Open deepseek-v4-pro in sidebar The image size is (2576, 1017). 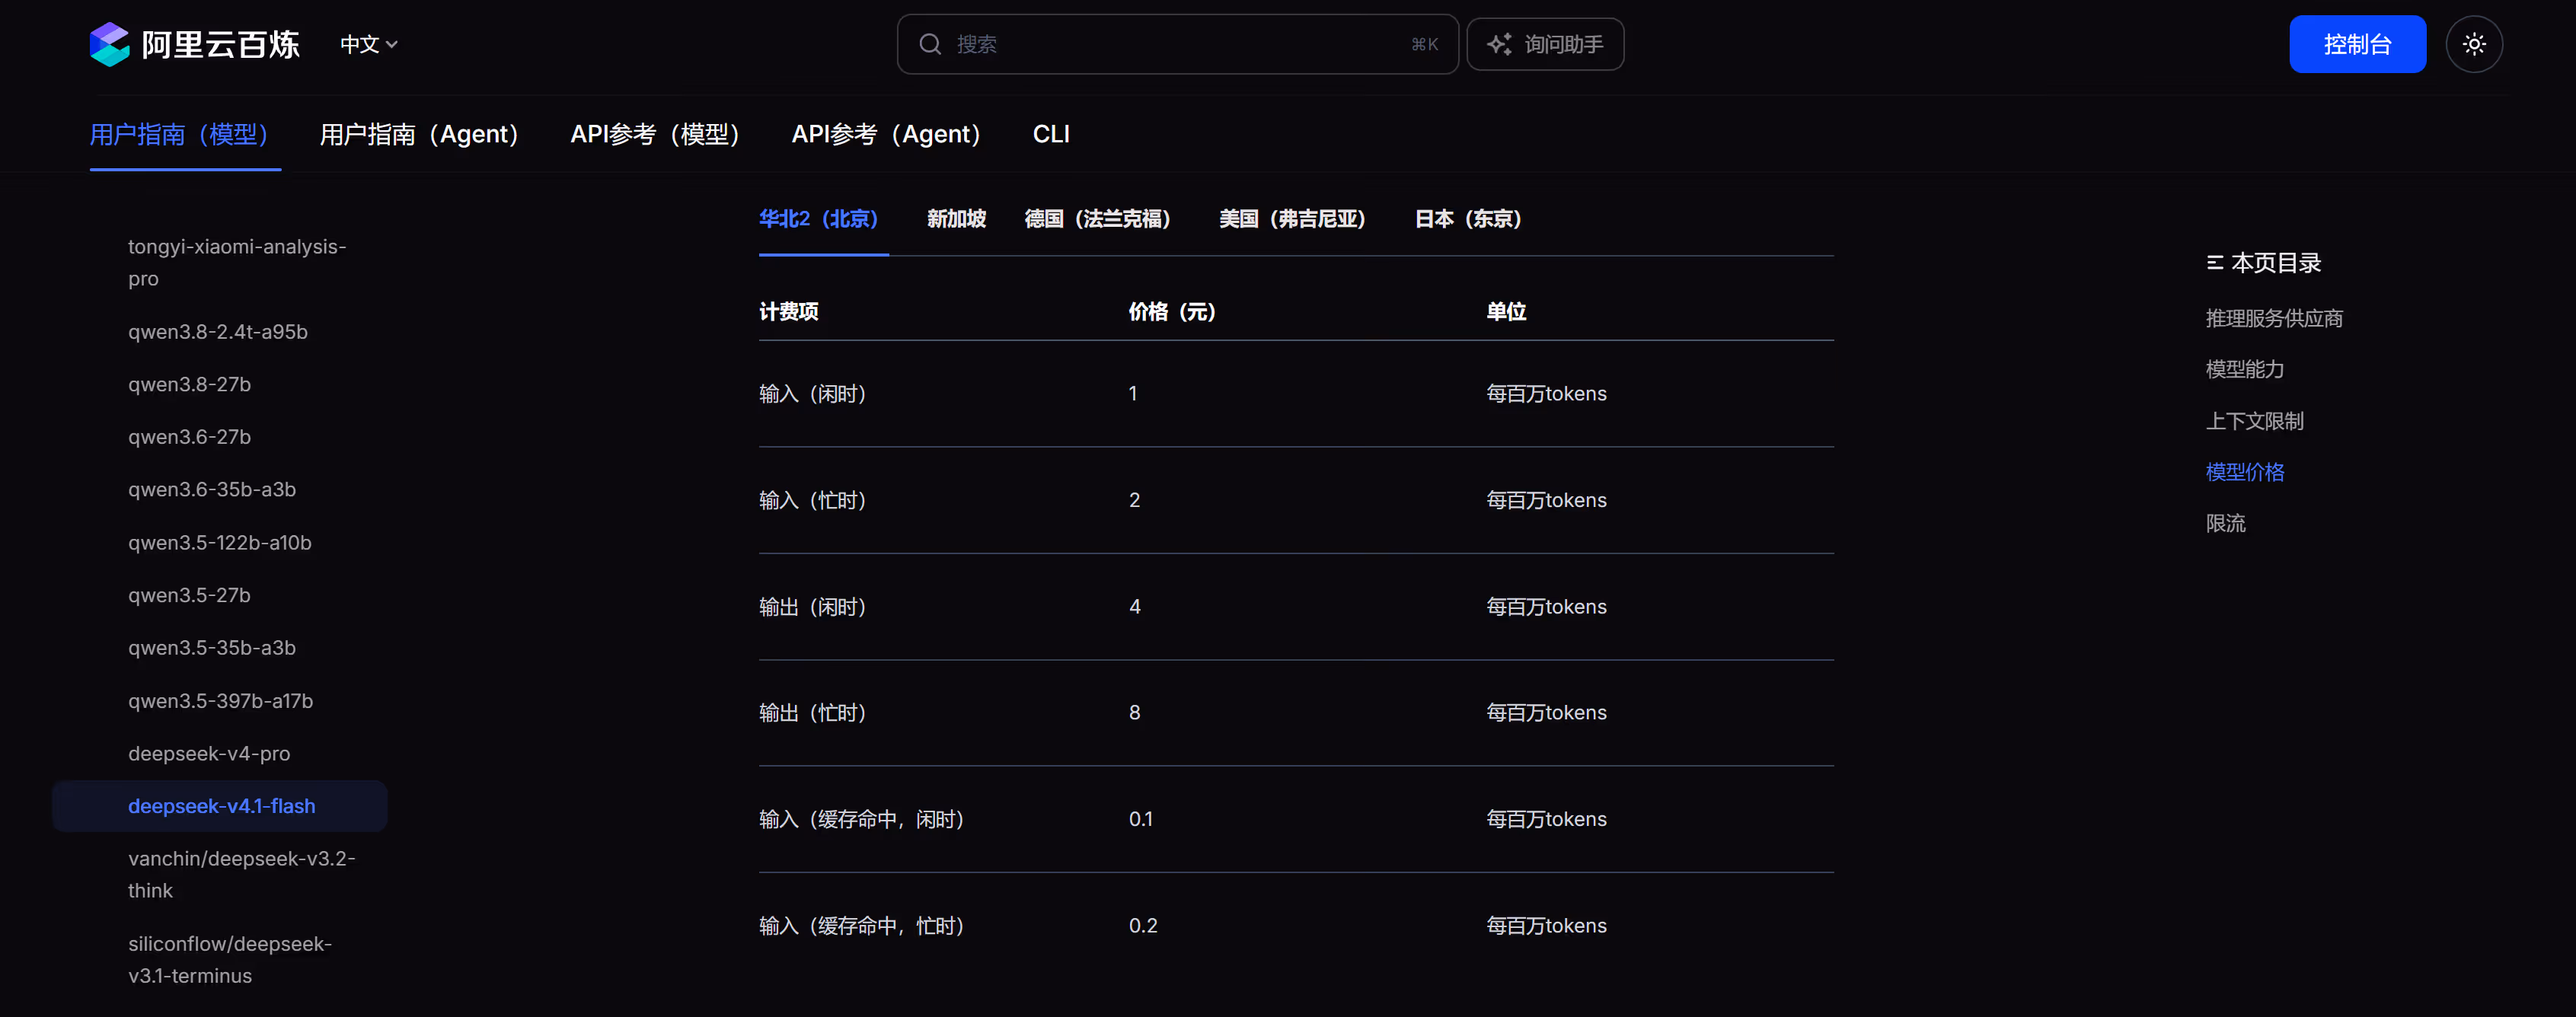(x=209, y=754)
